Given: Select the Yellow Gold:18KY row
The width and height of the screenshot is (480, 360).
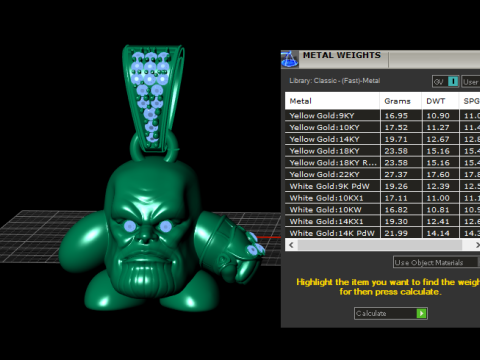Looking at the screenshot, I should pyautogui.click(x=383, y=151).
